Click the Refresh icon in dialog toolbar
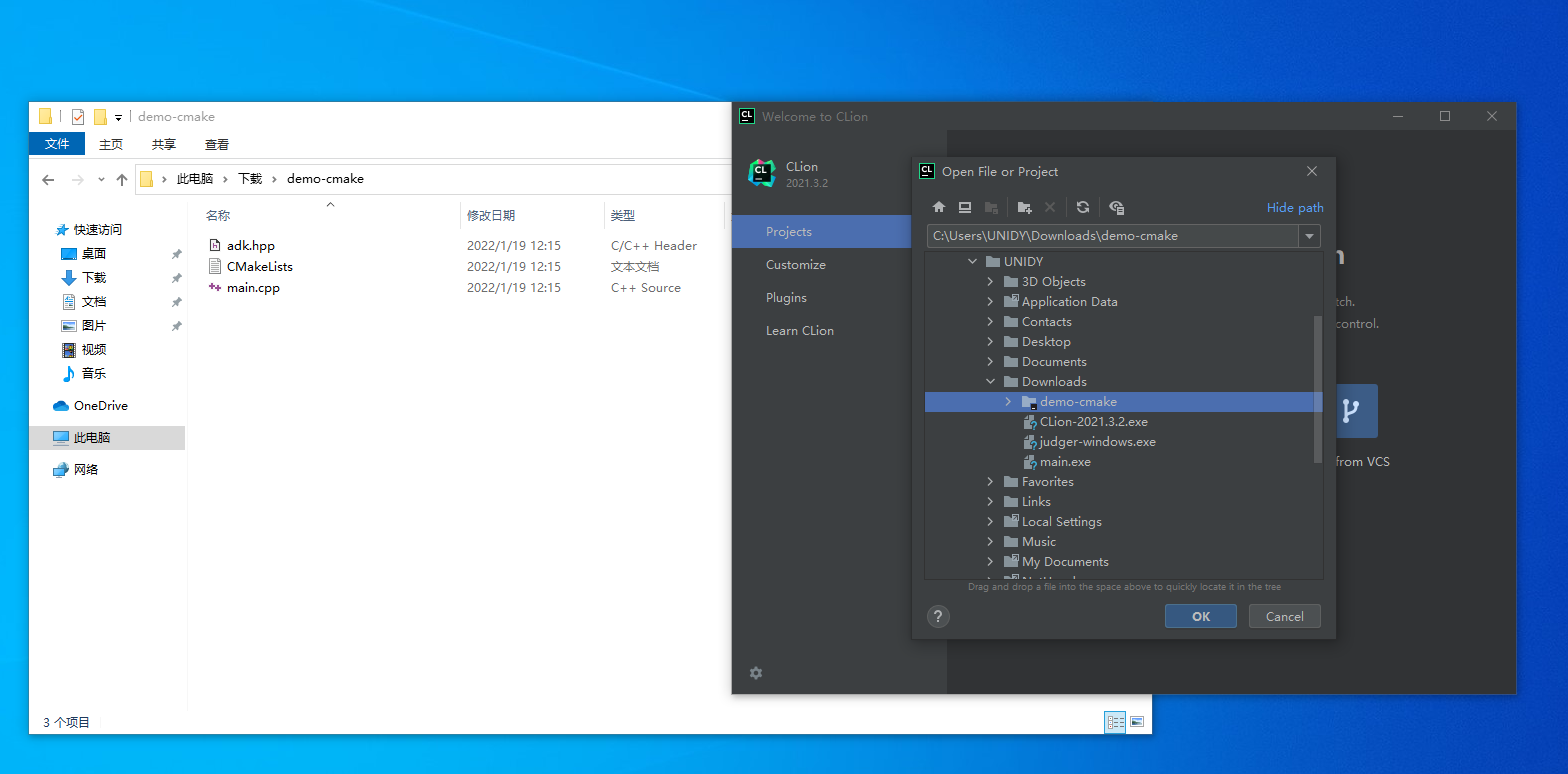Image resolution: width=1568 pixels, height=774 pixels. (1082, 207)
